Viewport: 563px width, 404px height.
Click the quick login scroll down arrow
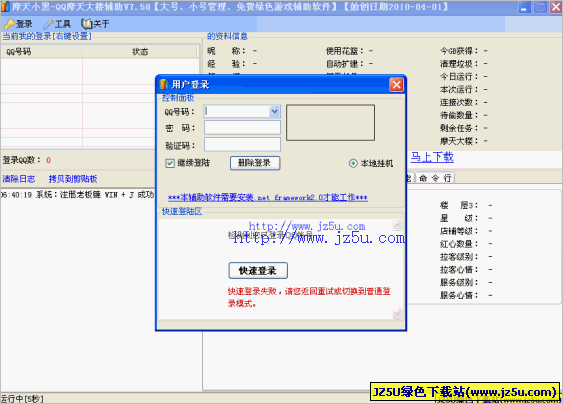pos(397,314)
